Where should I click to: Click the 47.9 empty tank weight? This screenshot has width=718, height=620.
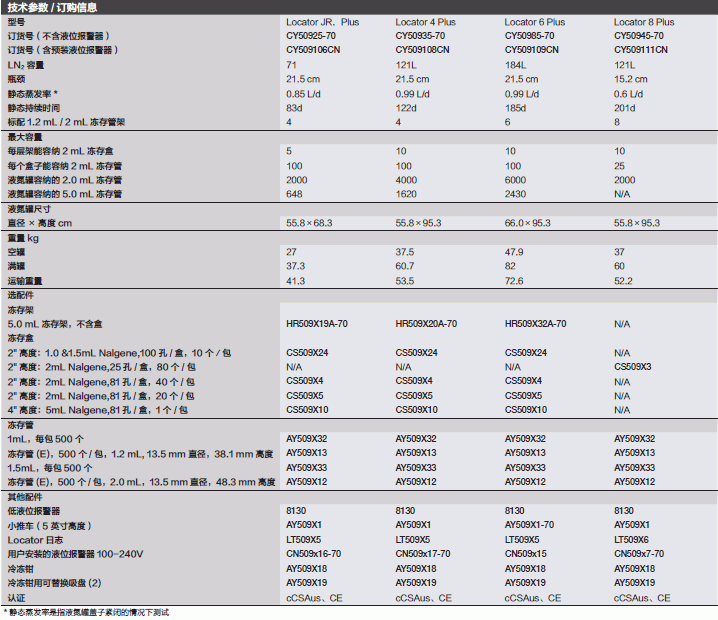coord(514,252)
